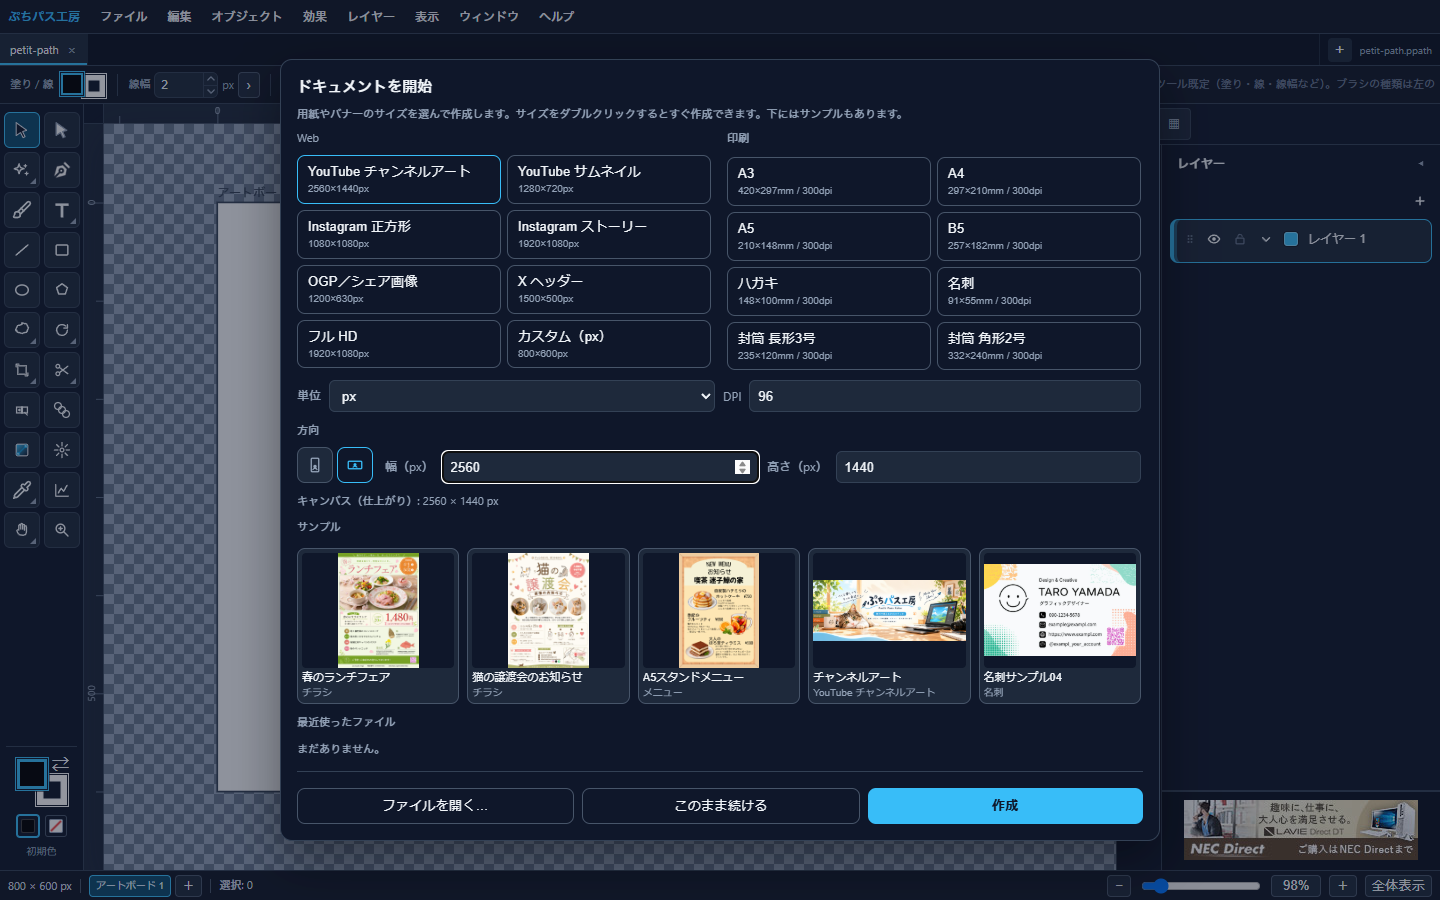Open the レイヤー menu in the menu bar

tap(371, 17)
